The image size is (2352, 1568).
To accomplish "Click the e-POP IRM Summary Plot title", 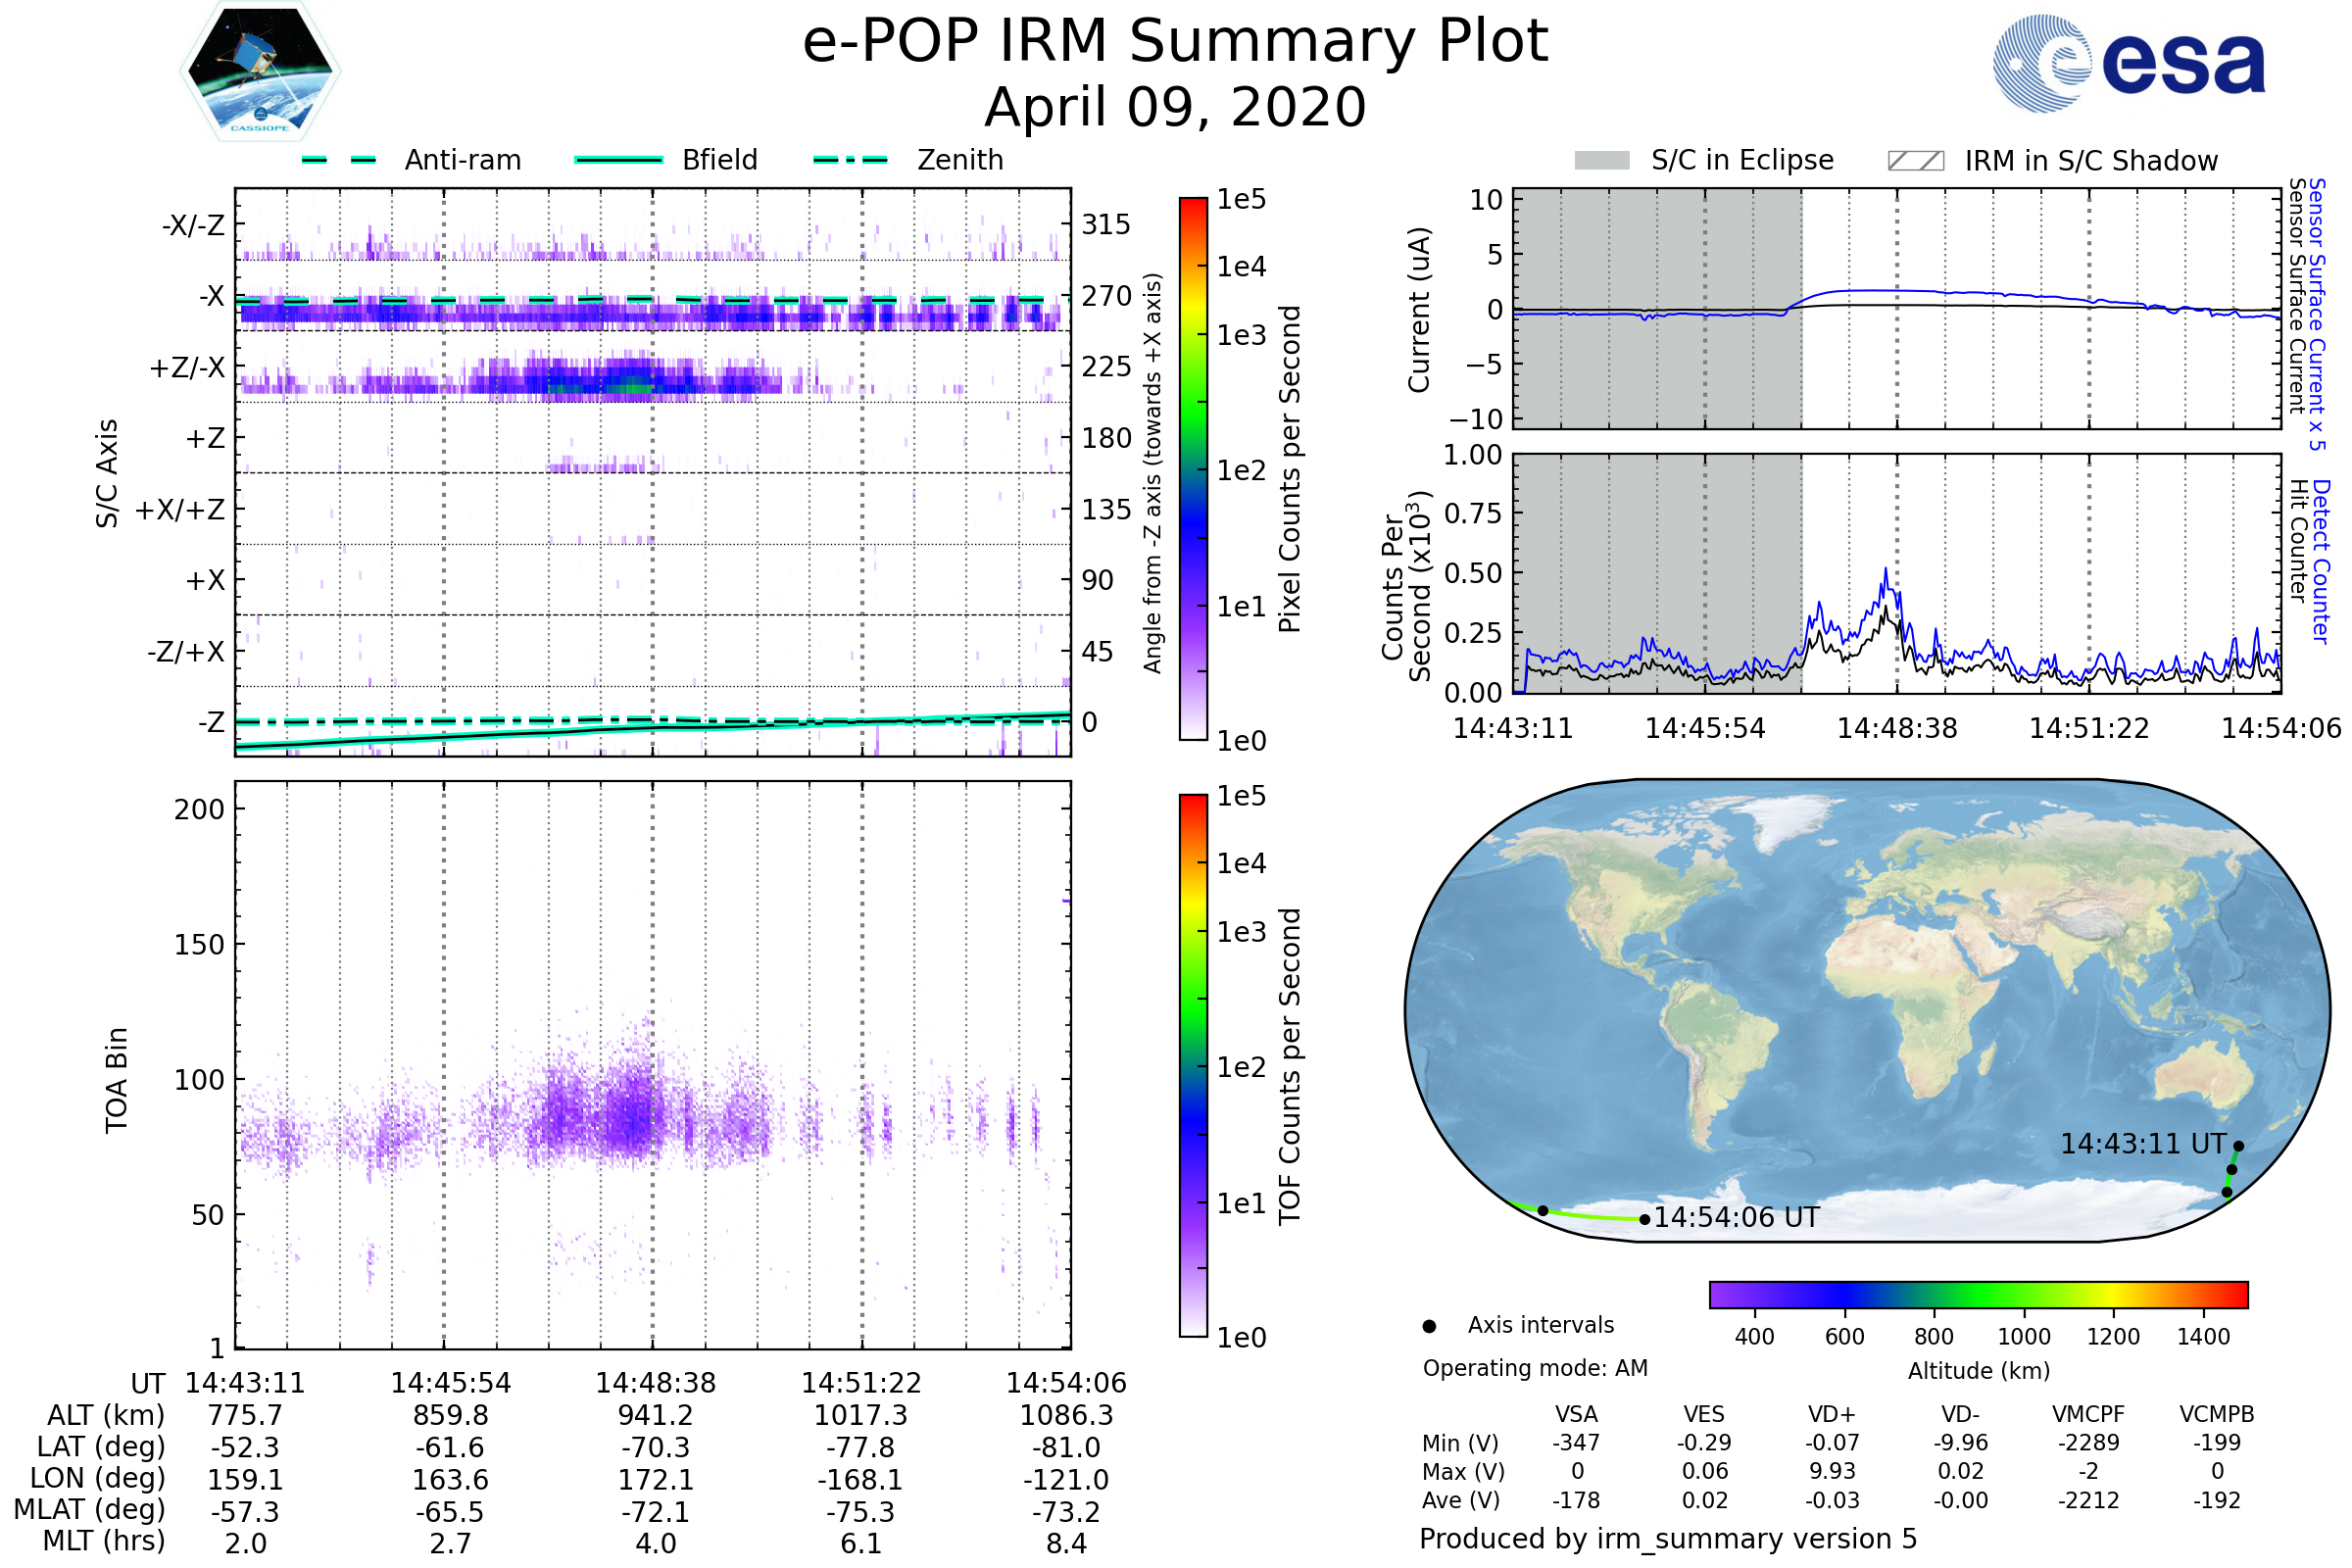I will (1175, 42).
